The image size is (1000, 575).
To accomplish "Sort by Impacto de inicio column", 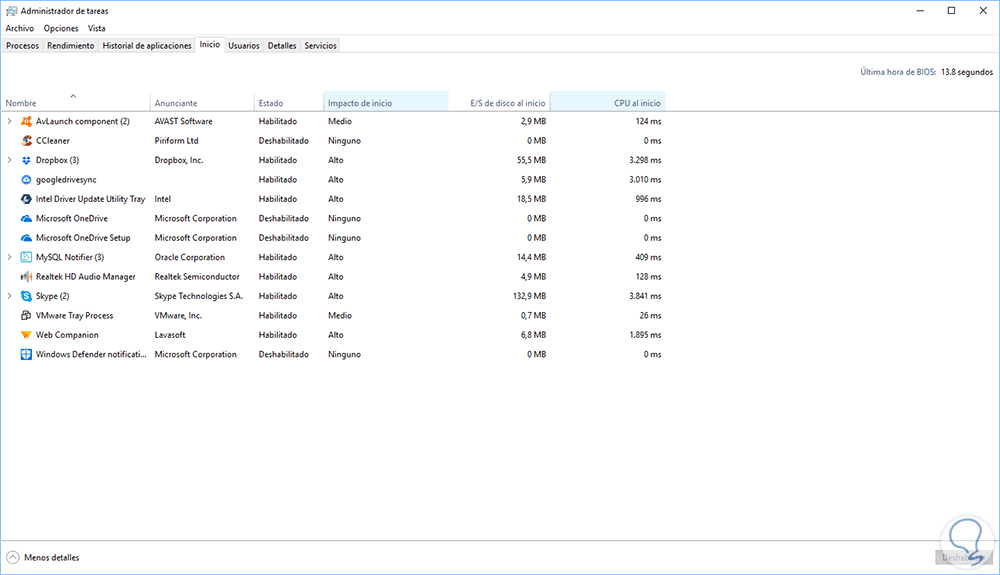I will point(386,102).
